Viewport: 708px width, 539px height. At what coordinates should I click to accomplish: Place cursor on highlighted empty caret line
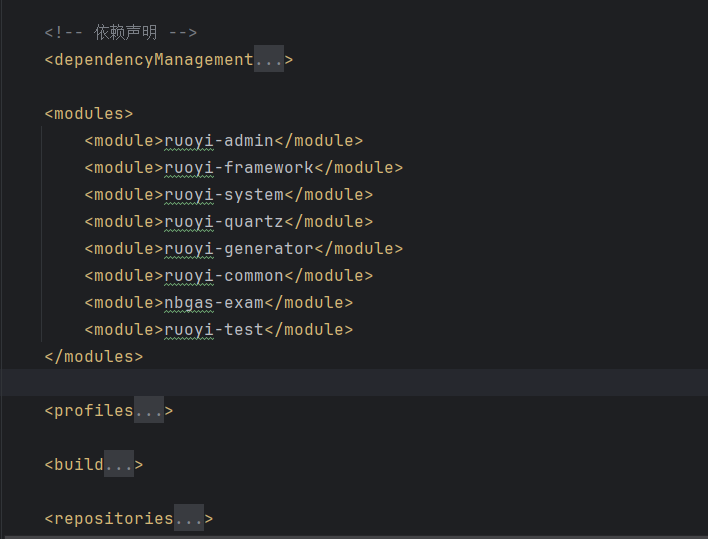[354, 383]
